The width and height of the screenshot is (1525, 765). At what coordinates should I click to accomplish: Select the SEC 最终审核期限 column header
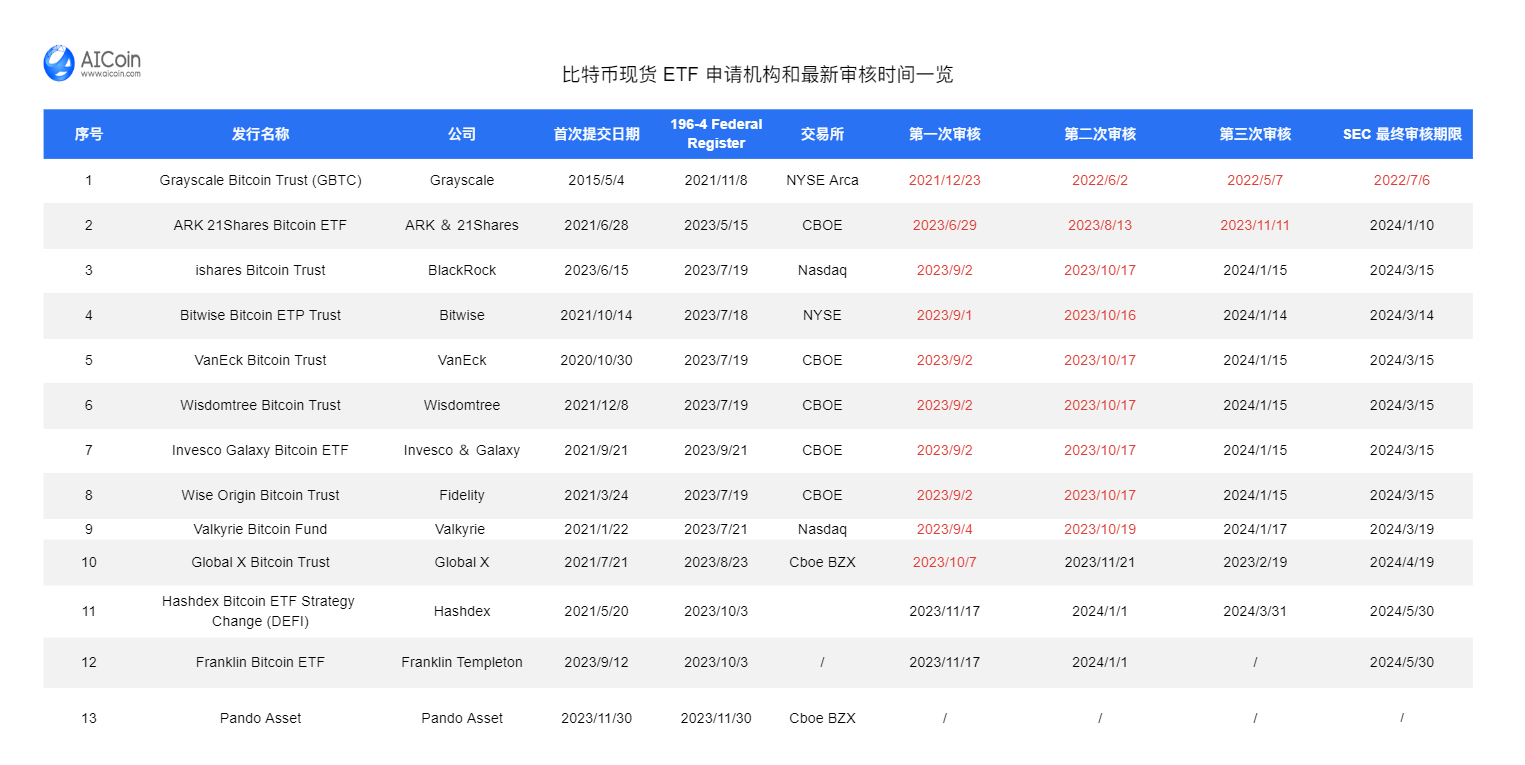click(1402, 134)
